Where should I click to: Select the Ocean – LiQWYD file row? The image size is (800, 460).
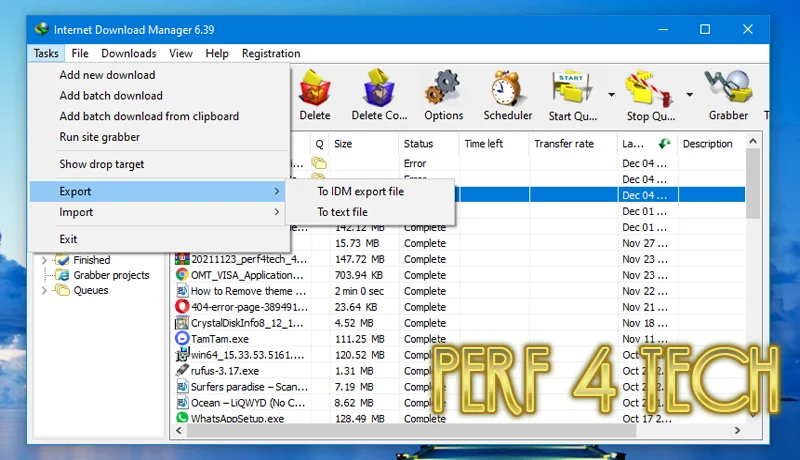tap(247, 402)
